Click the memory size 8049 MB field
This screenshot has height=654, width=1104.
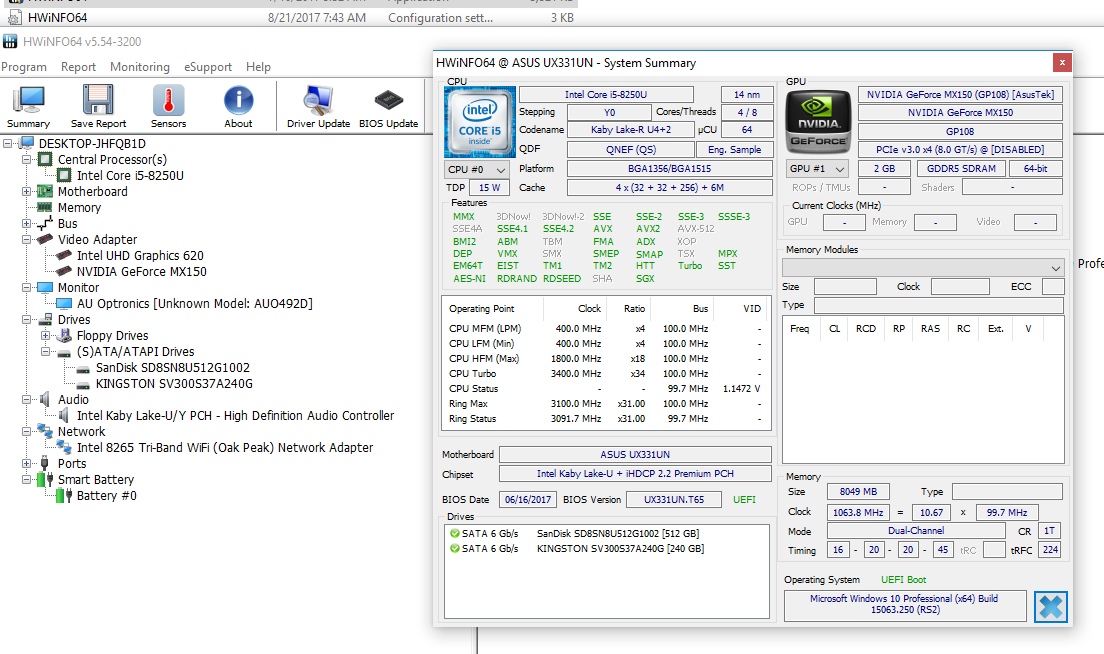tap(858, 491)
